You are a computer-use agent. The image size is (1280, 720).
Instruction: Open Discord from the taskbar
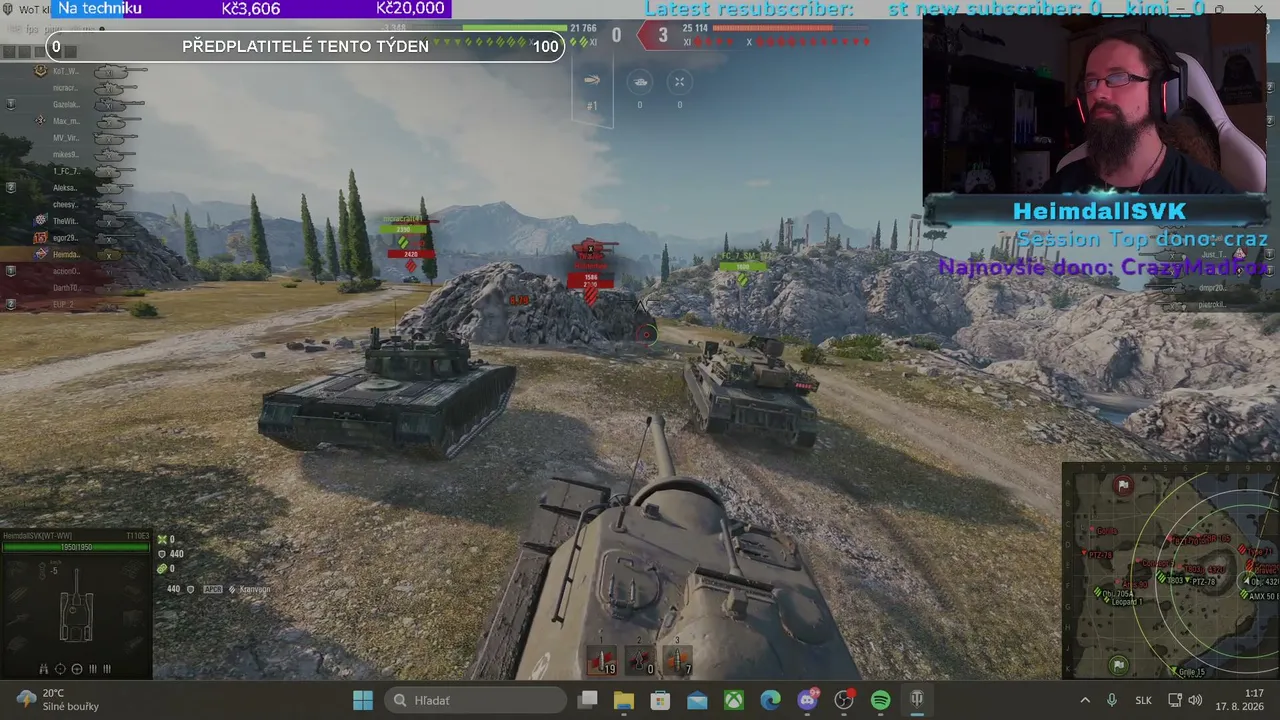807,700
